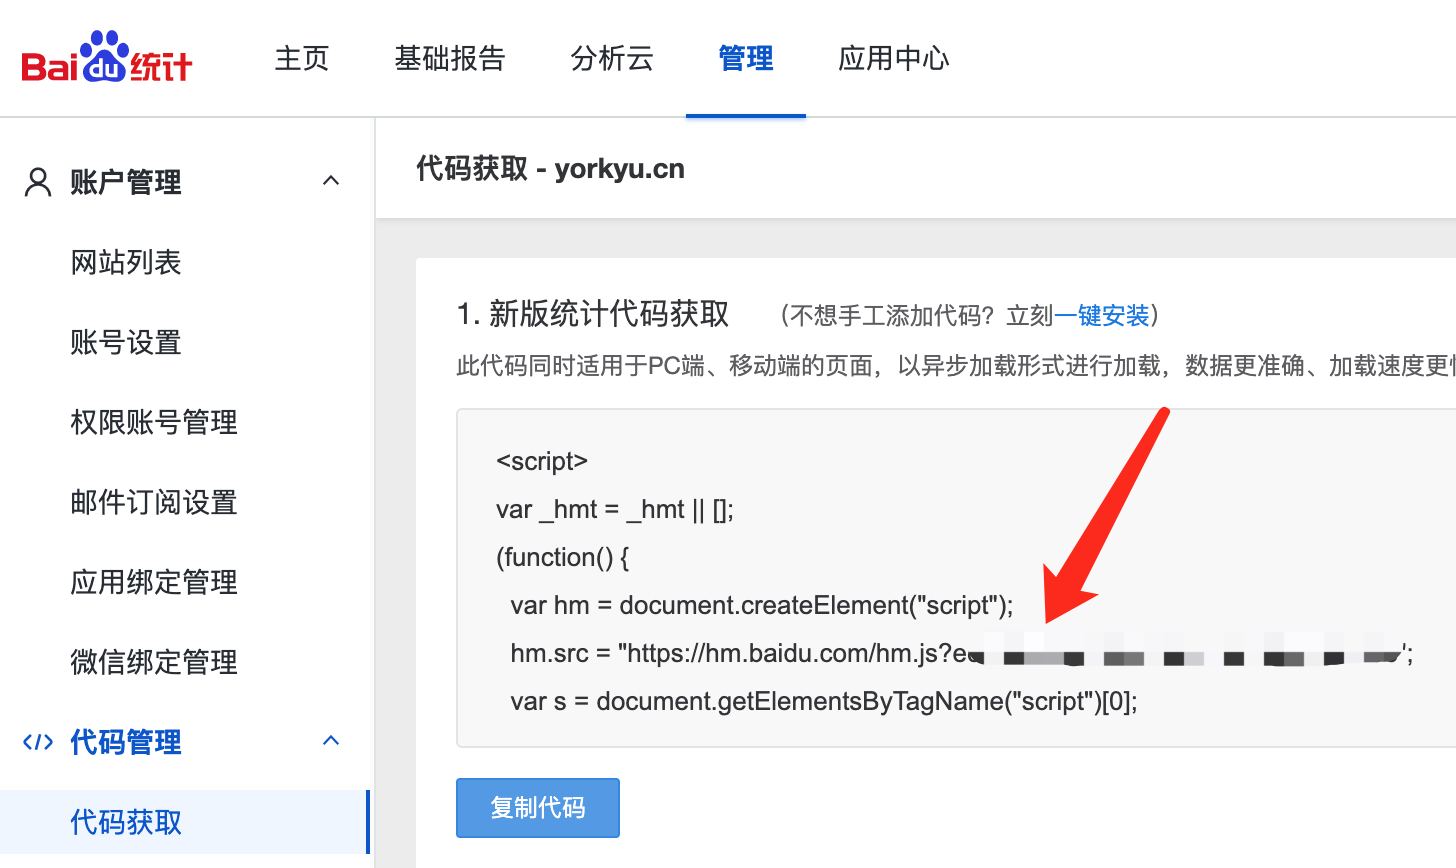Click the (function() { code line
This screenshot has height=868, width=1456.
coord(563,557)
